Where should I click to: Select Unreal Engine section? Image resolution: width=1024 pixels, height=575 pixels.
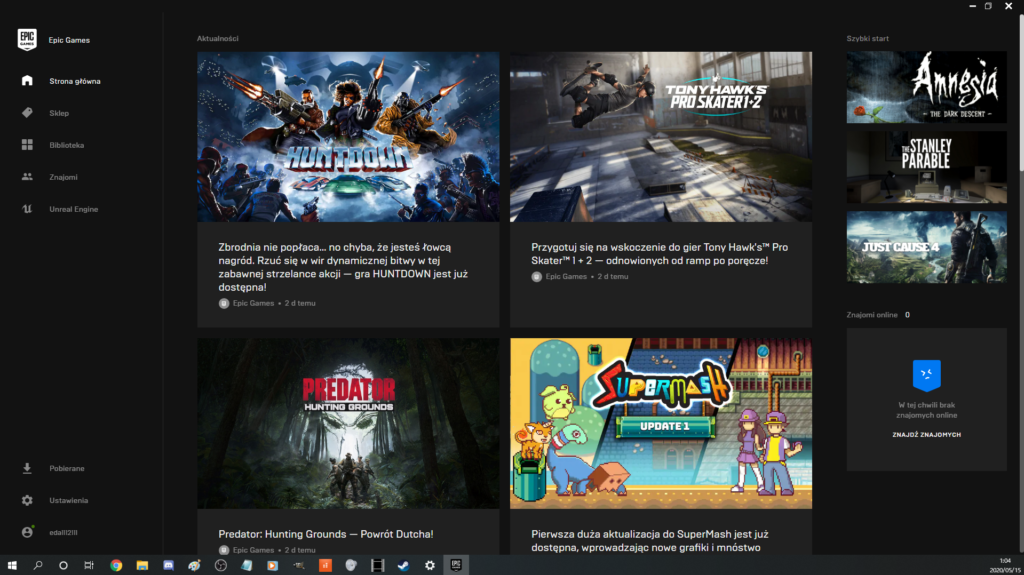pyautogui.click(x=74, y=209)
